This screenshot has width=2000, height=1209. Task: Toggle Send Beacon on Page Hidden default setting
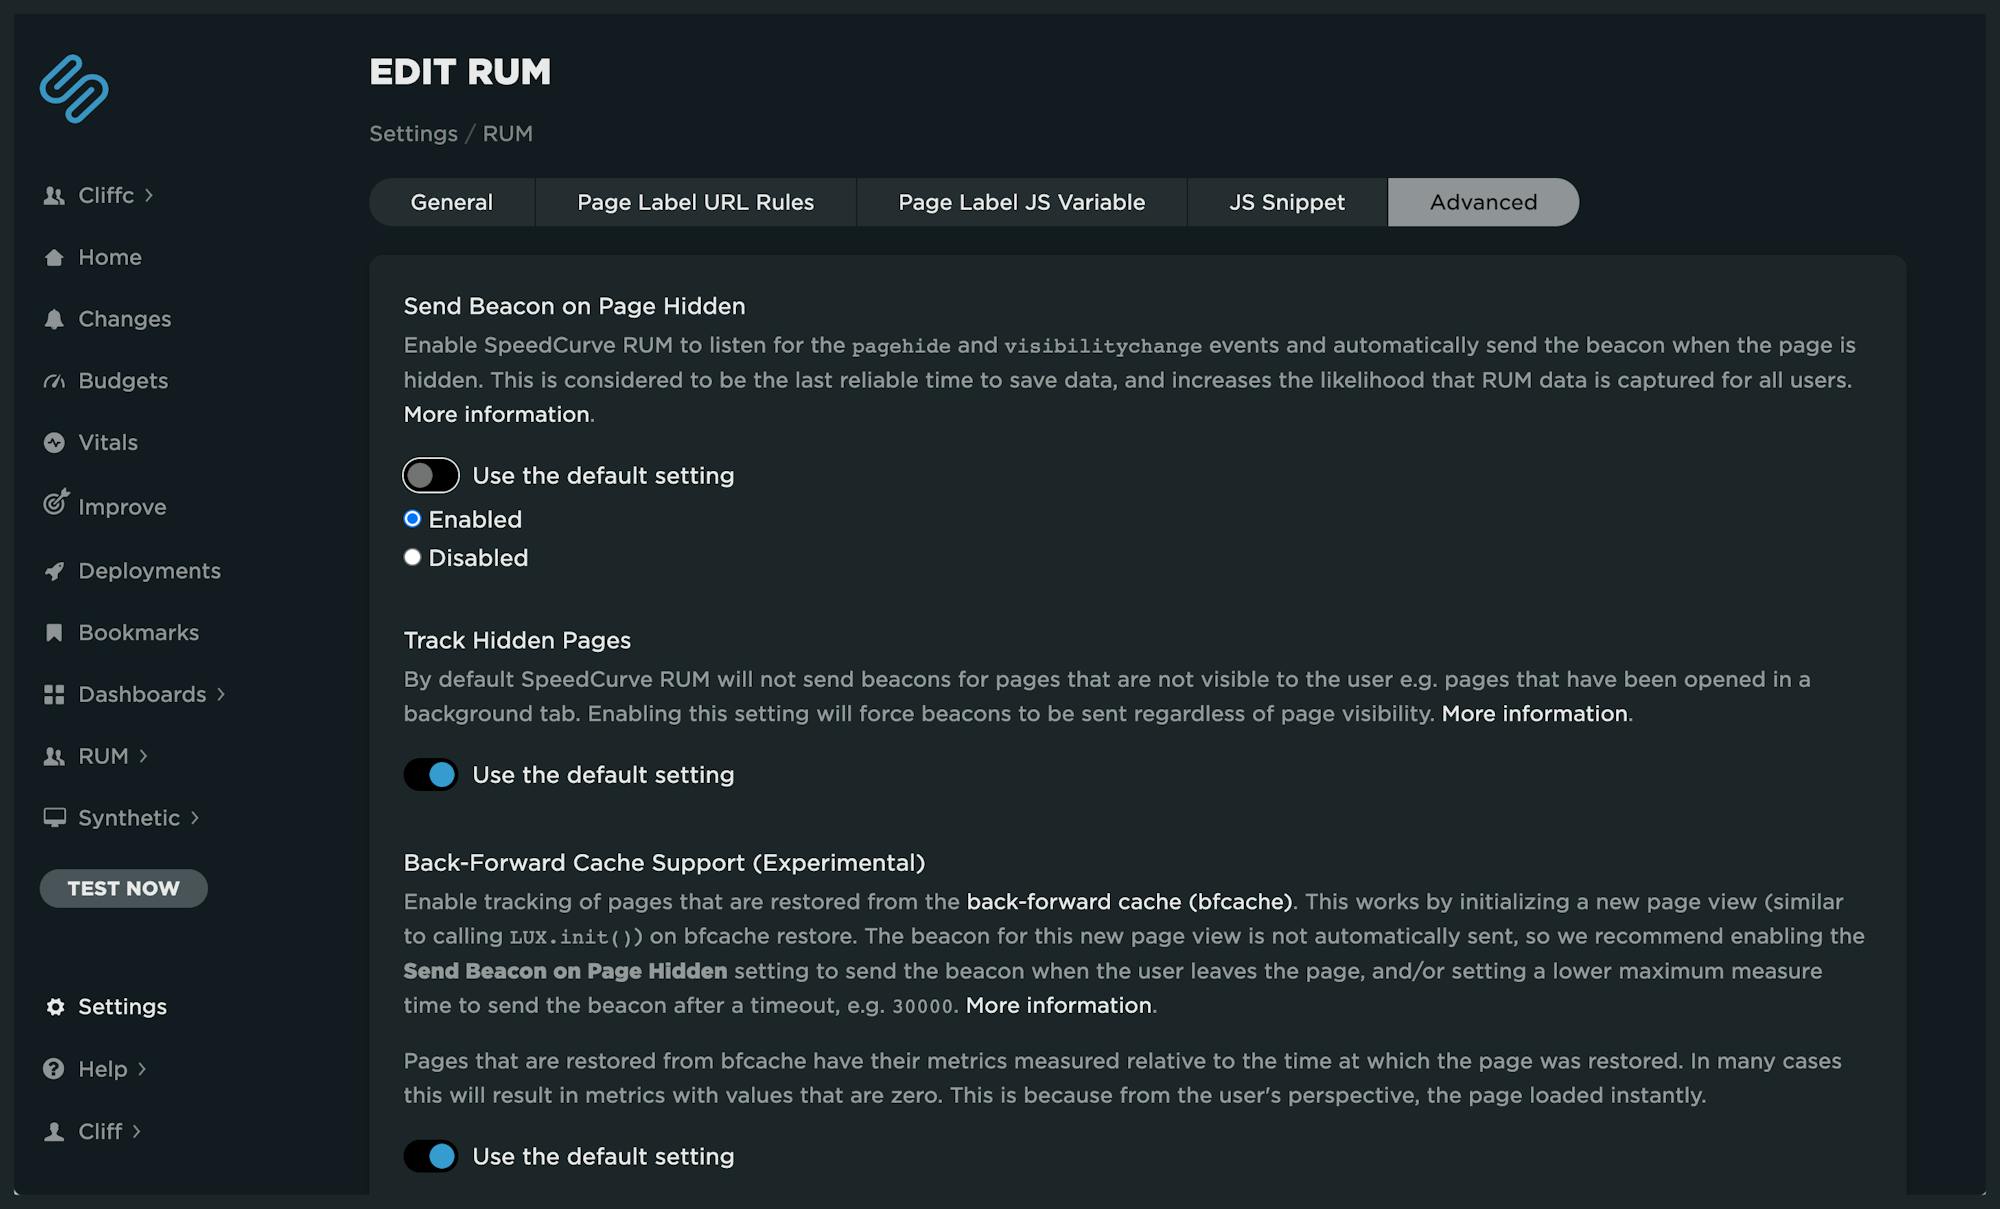coord(430,474)
